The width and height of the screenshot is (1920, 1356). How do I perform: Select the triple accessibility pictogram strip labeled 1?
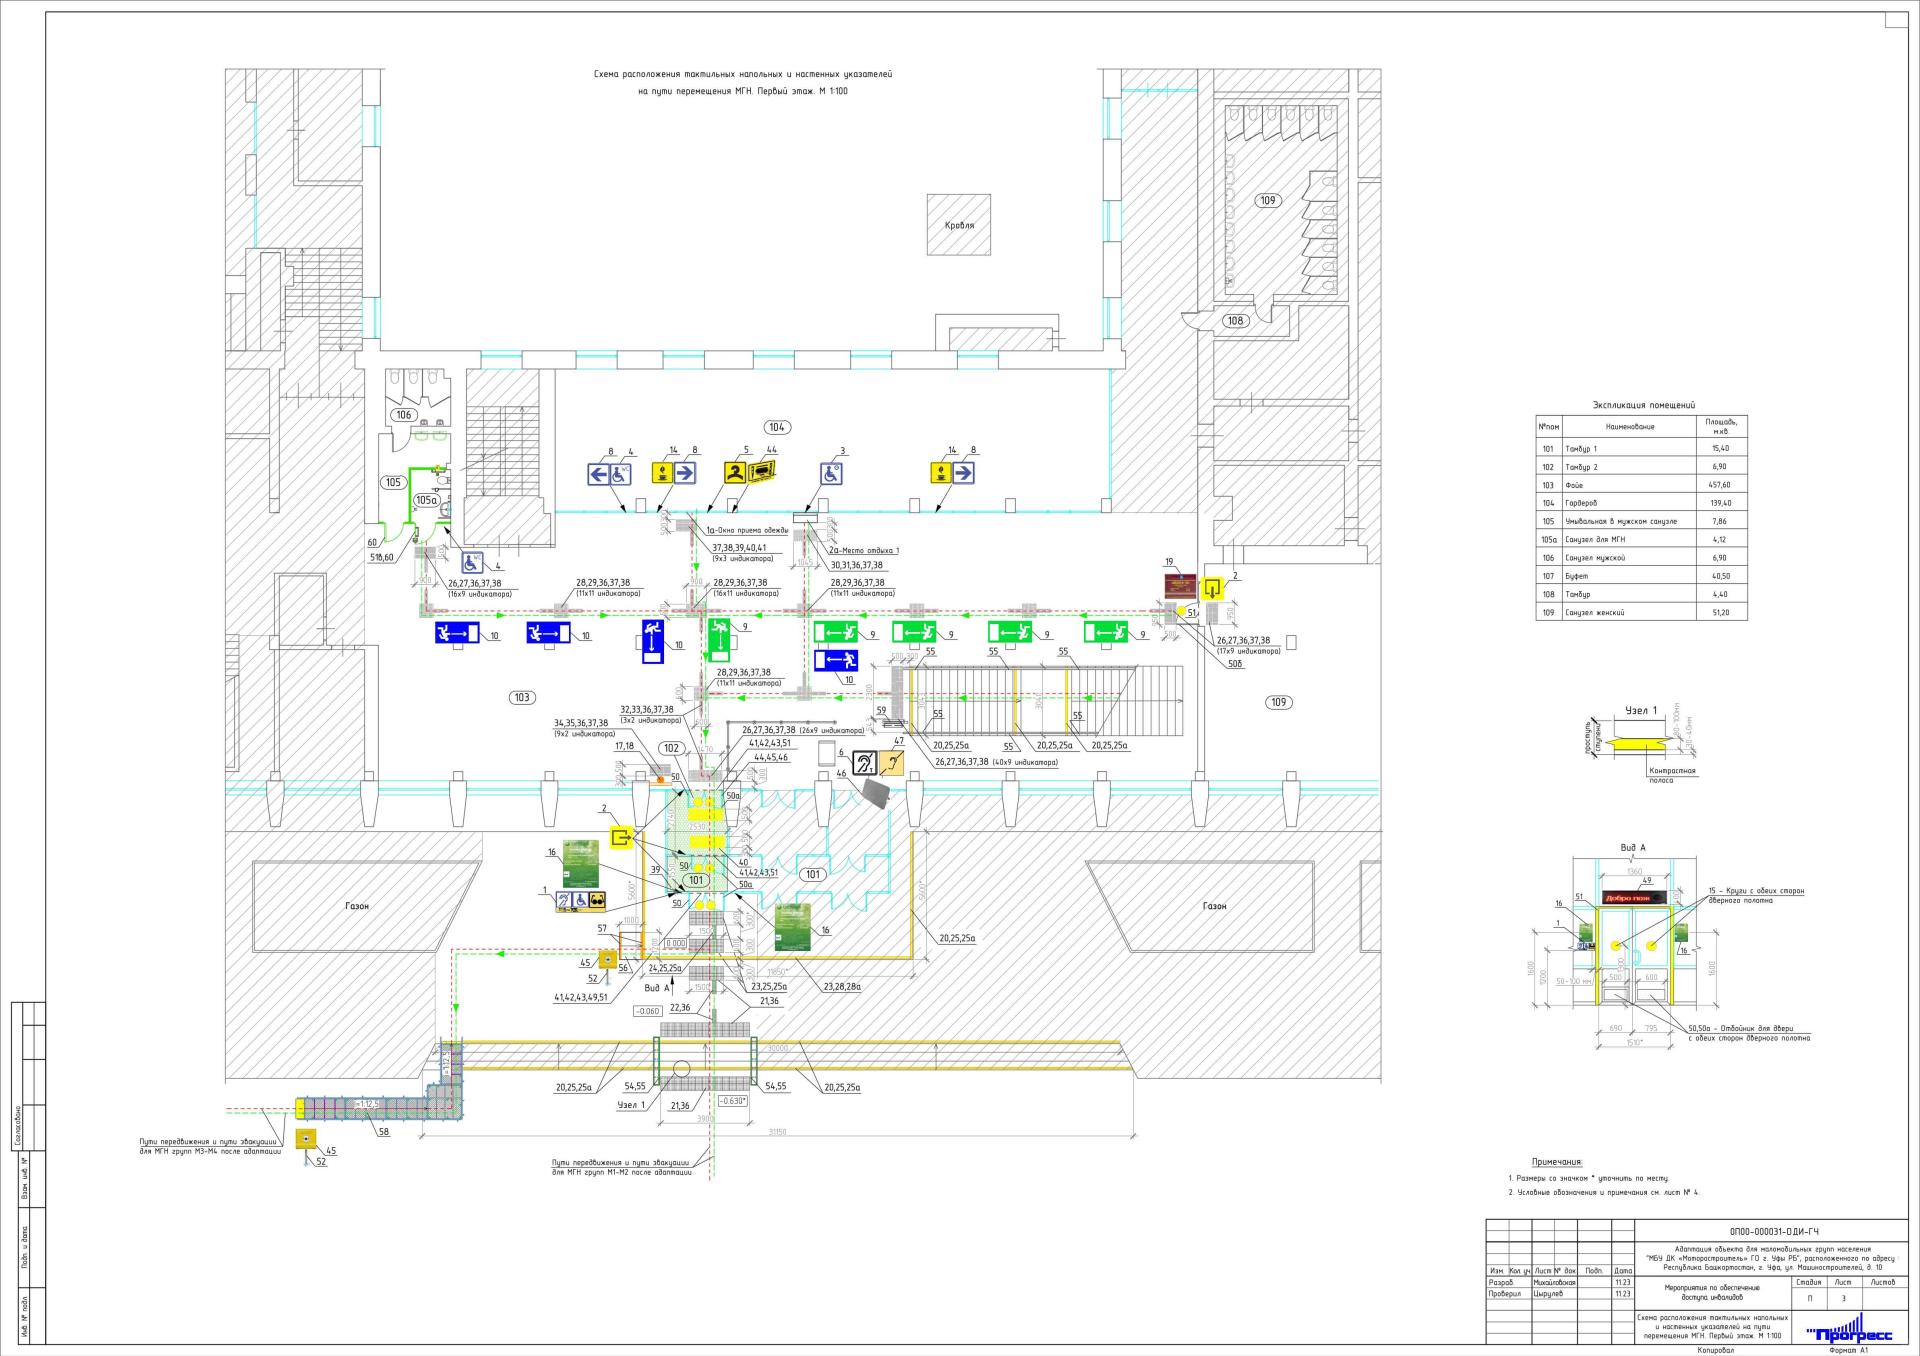point(580,902)
